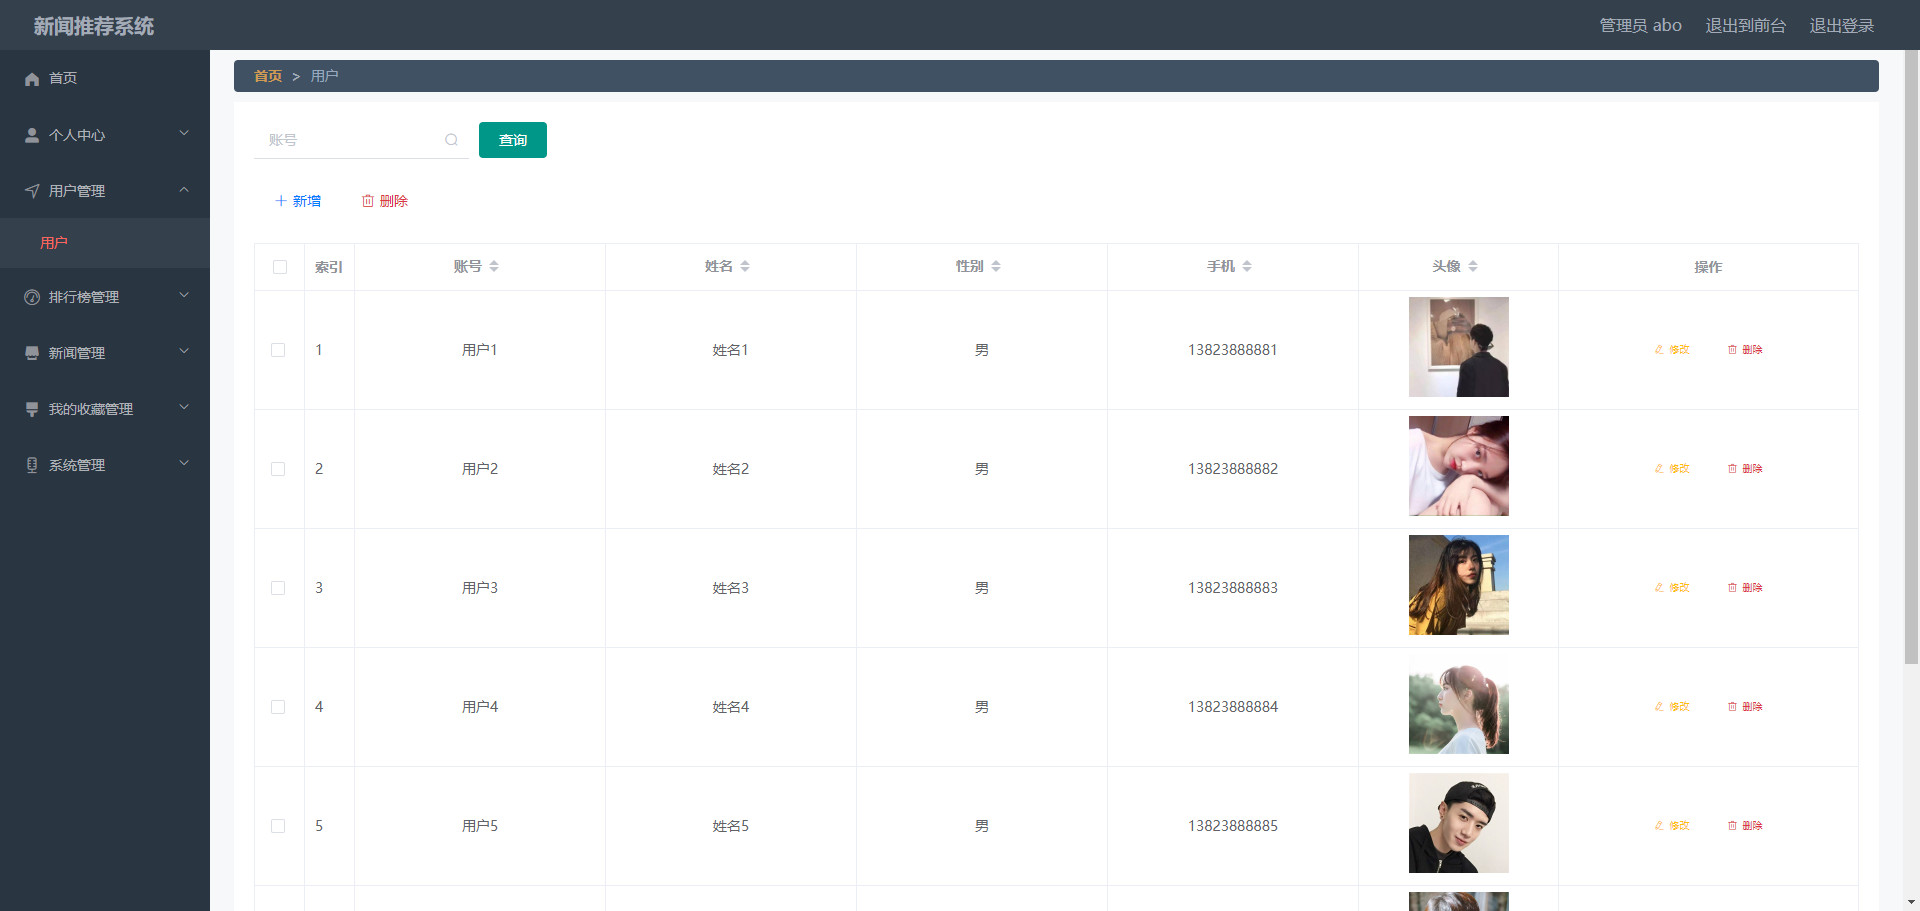The height and width of the screenshot is (911, 1920).
Task: Sort the 手机 column using its sort arrows
Action: (x=1247, y=266)
